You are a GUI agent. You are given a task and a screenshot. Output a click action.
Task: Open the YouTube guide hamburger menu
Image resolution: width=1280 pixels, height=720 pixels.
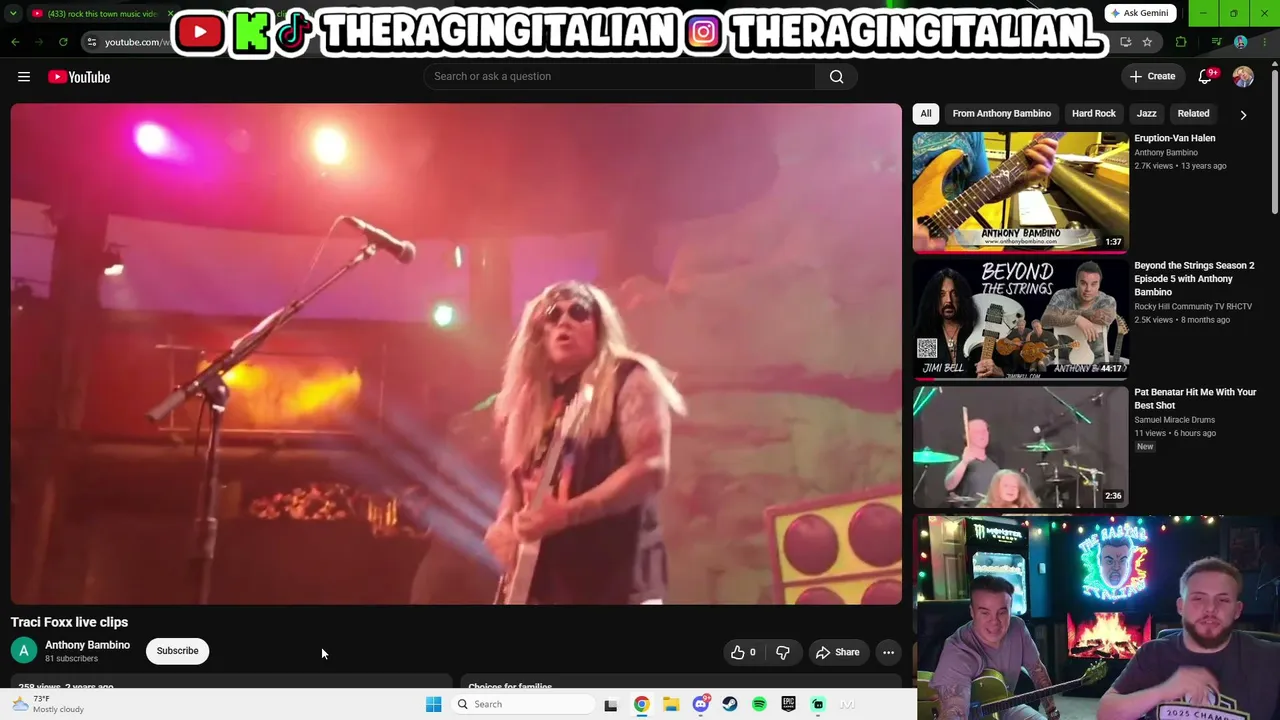24,77
